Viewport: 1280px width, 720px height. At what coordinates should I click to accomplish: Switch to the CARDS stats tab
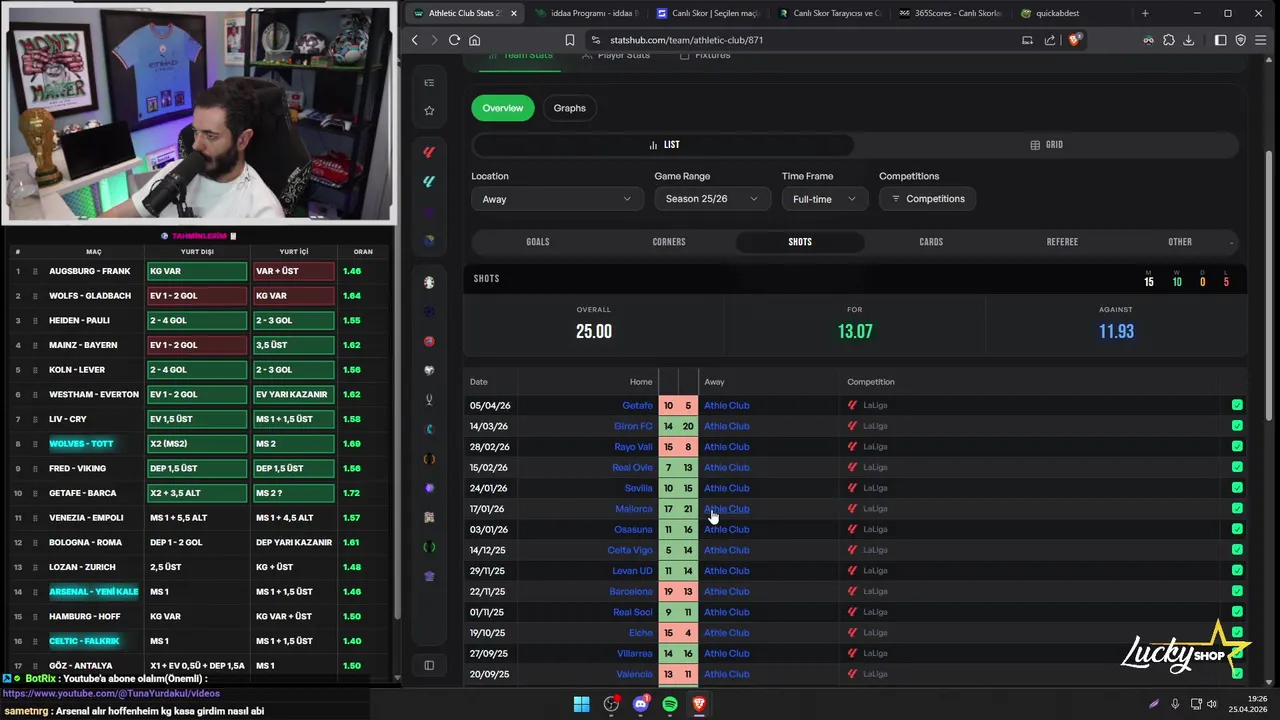(931, 242)
